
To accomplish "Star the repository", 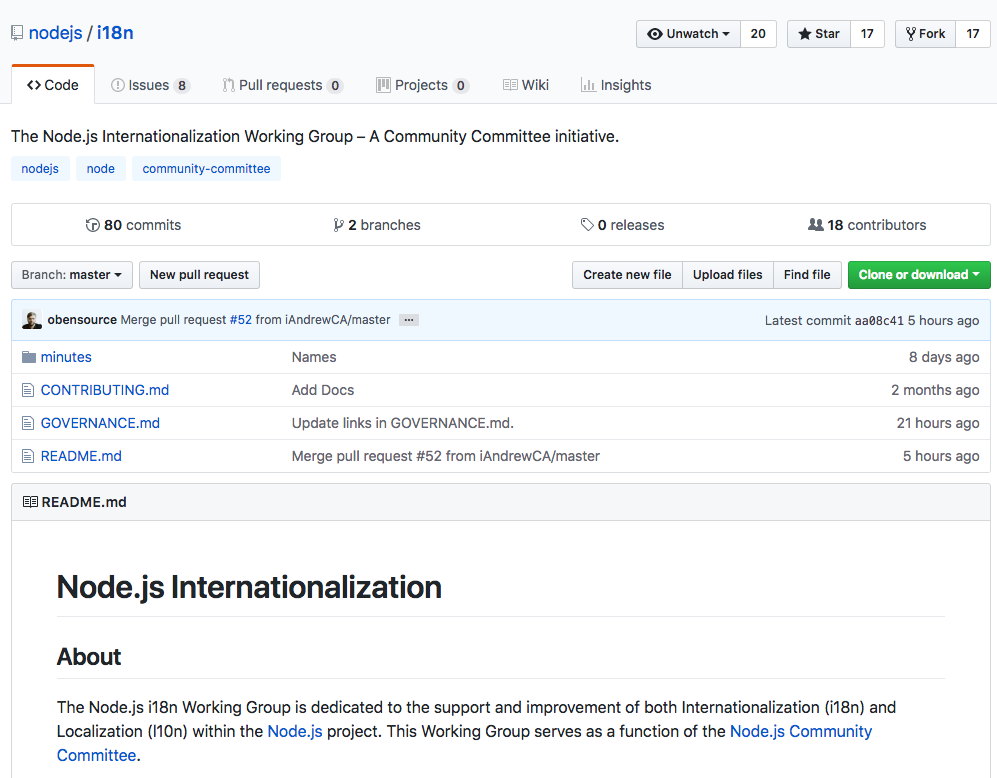I will coord(819,34).
